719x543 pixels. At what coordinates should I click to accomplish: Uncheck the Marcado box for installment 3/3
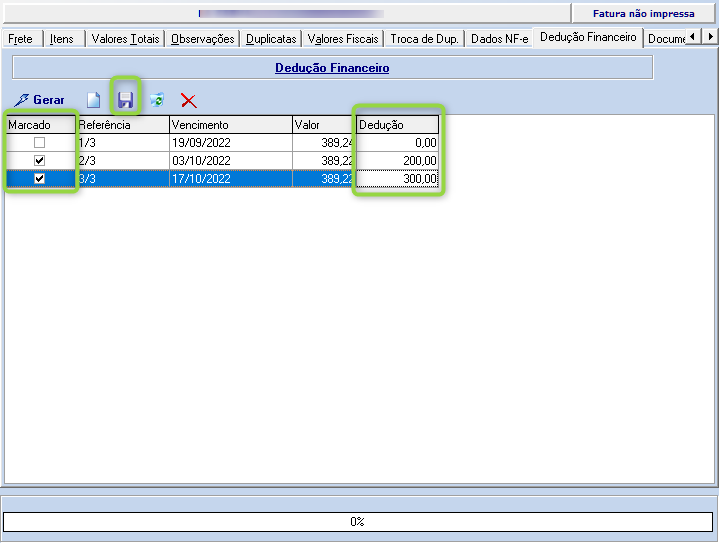(x=40, y=179)
